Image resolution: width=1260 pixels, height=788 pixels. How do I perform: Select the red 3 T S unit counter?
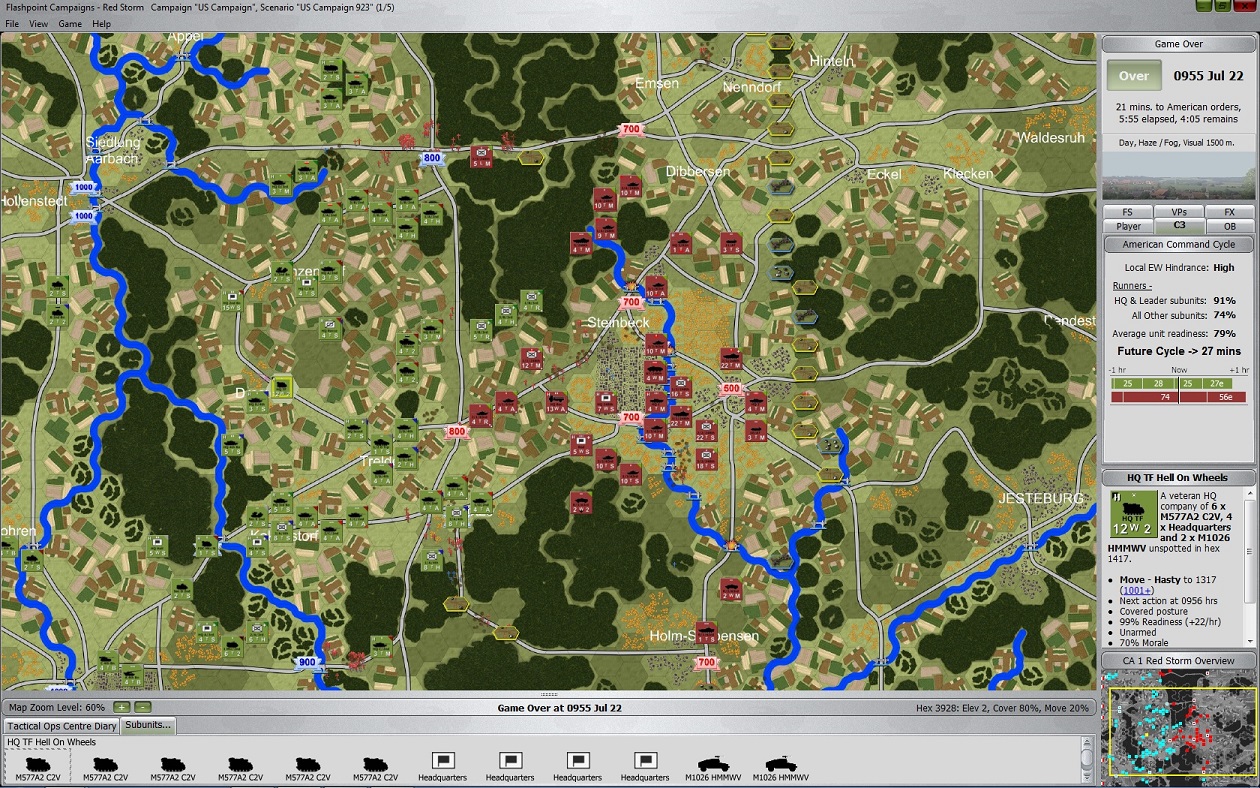(x=731, y=243)
